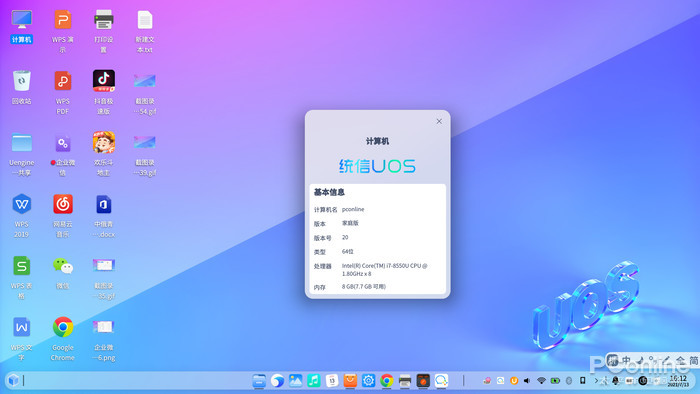Click the computer name value pconline
700x394 pixels.
(x=353, y=209)
